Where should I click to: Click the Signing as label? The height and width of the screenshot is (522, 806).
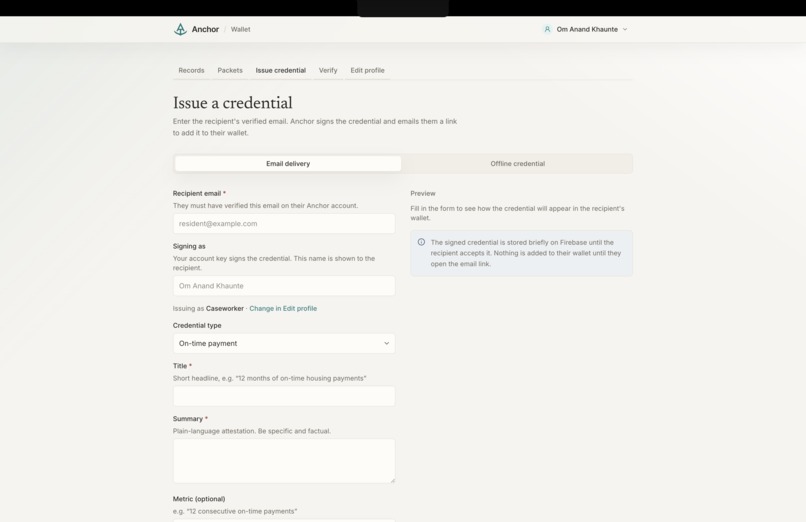pos(189,246)
